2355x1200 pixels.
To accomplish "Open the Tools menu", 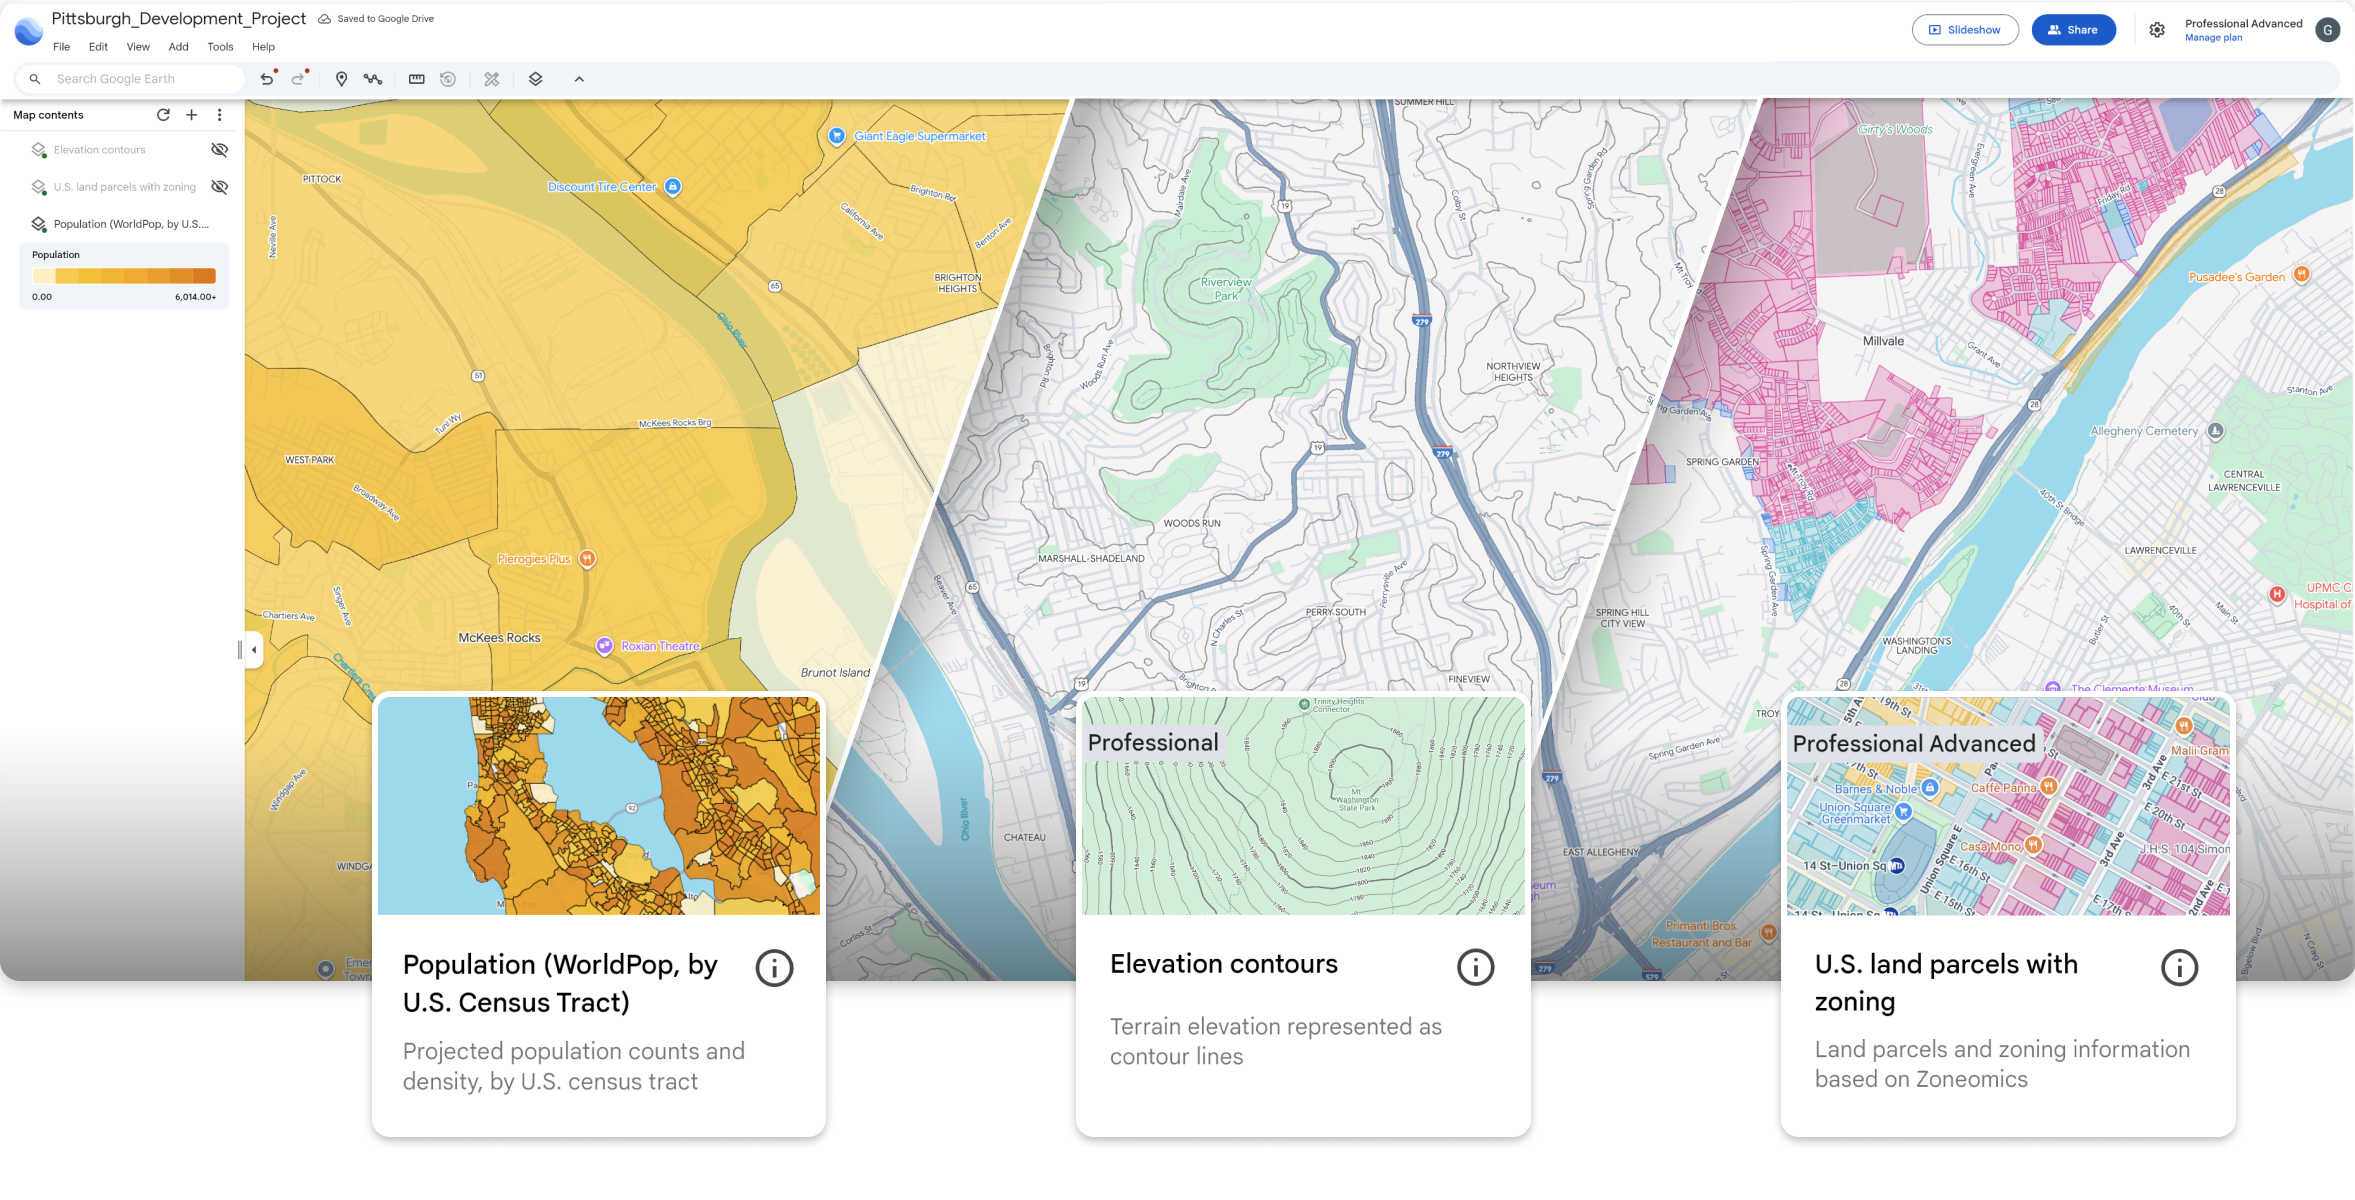I will [220, 47].
